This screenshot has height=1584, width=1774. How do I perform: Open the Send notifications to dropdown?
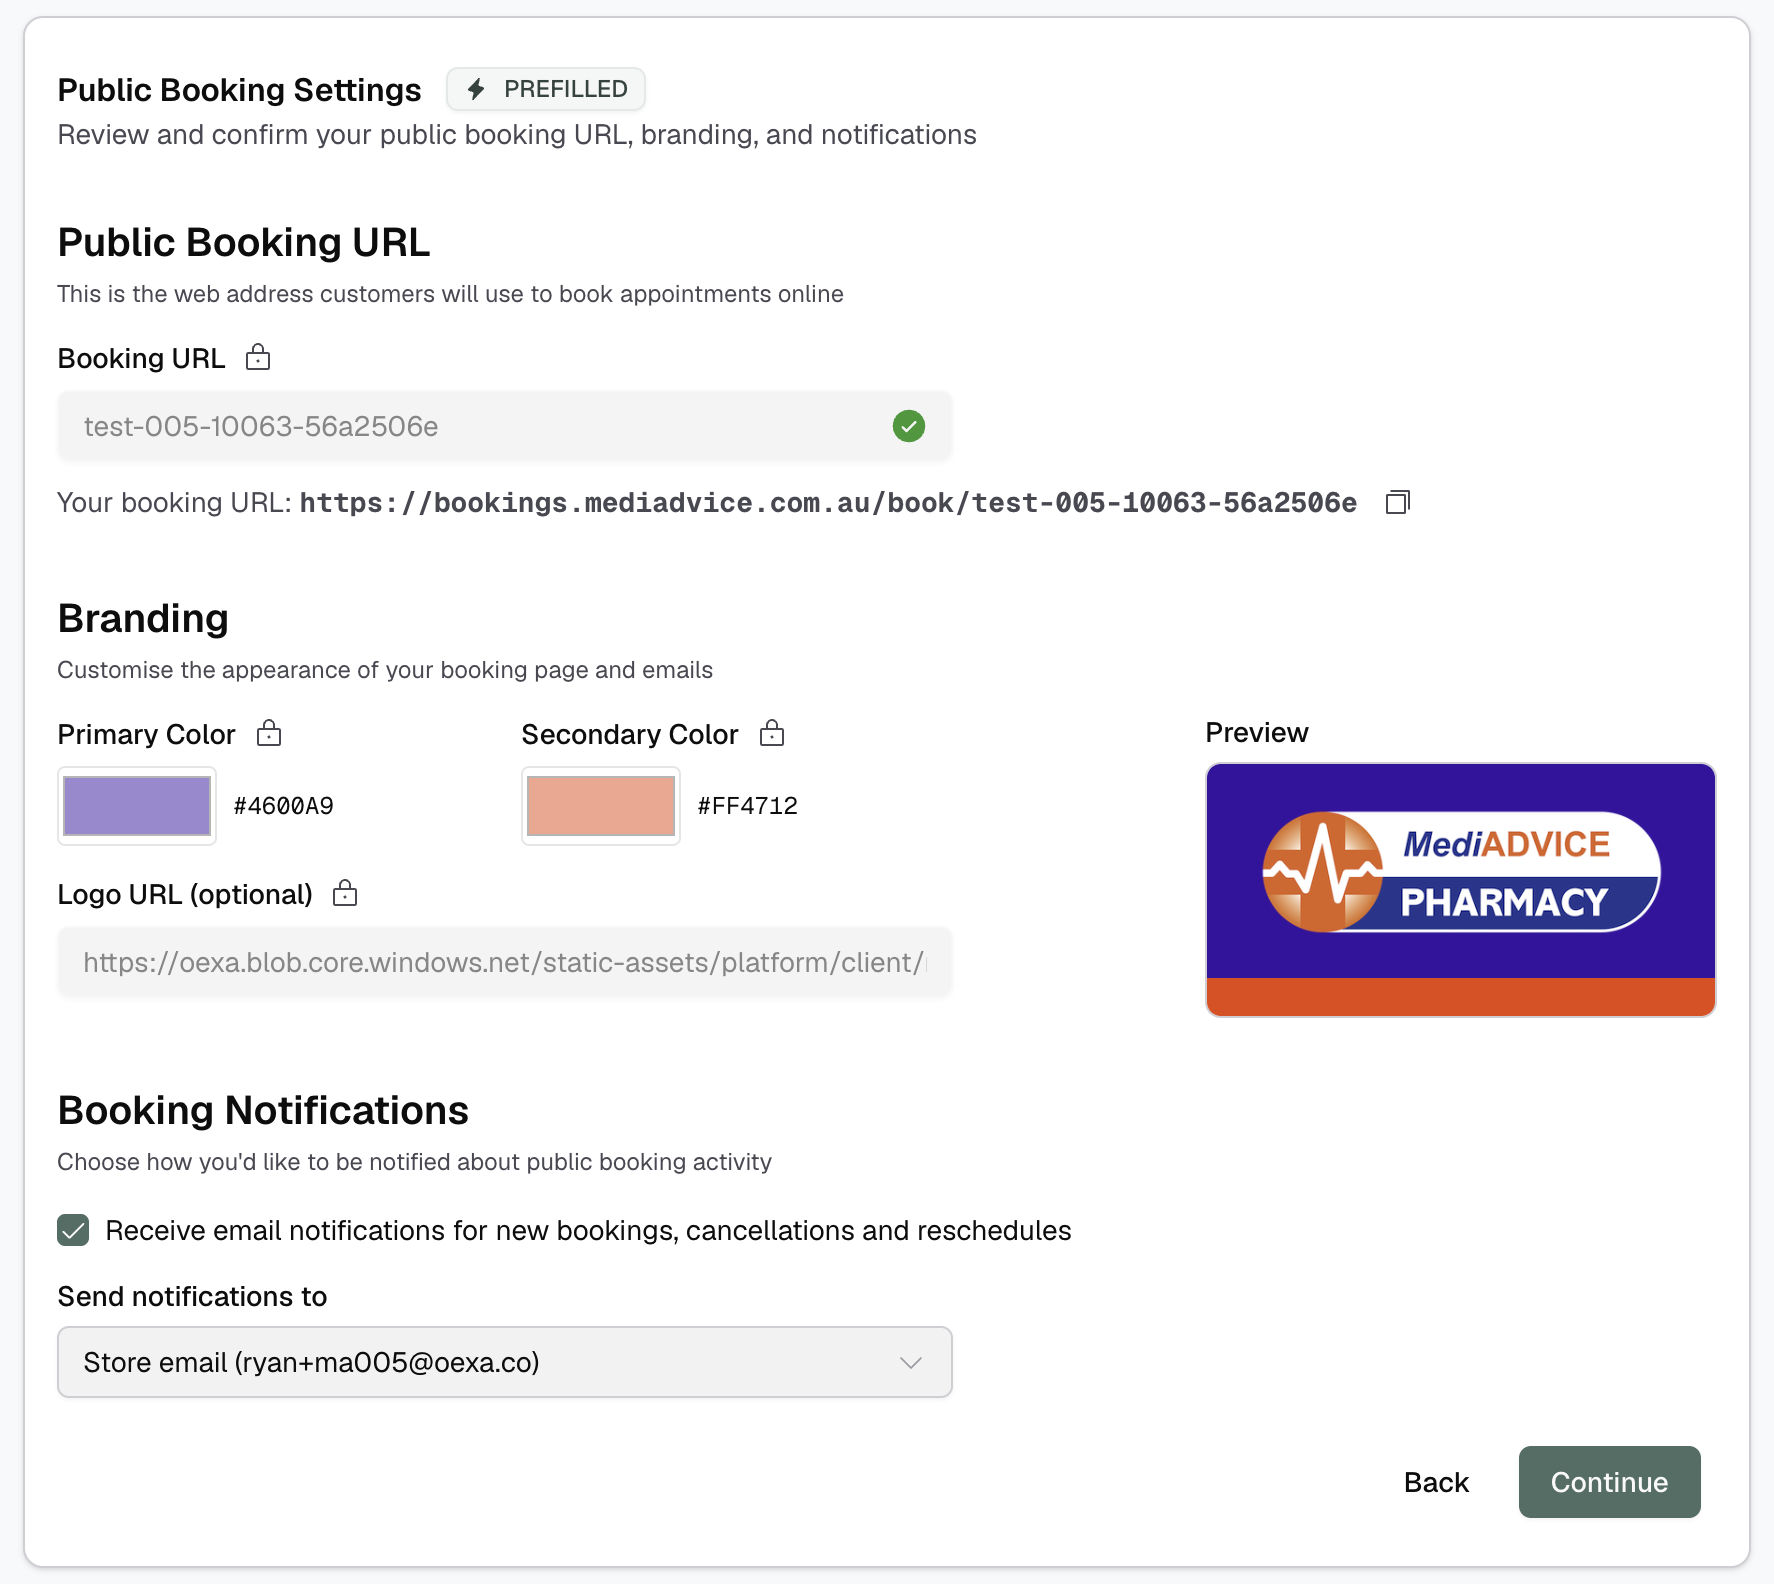coord(504,1362)
